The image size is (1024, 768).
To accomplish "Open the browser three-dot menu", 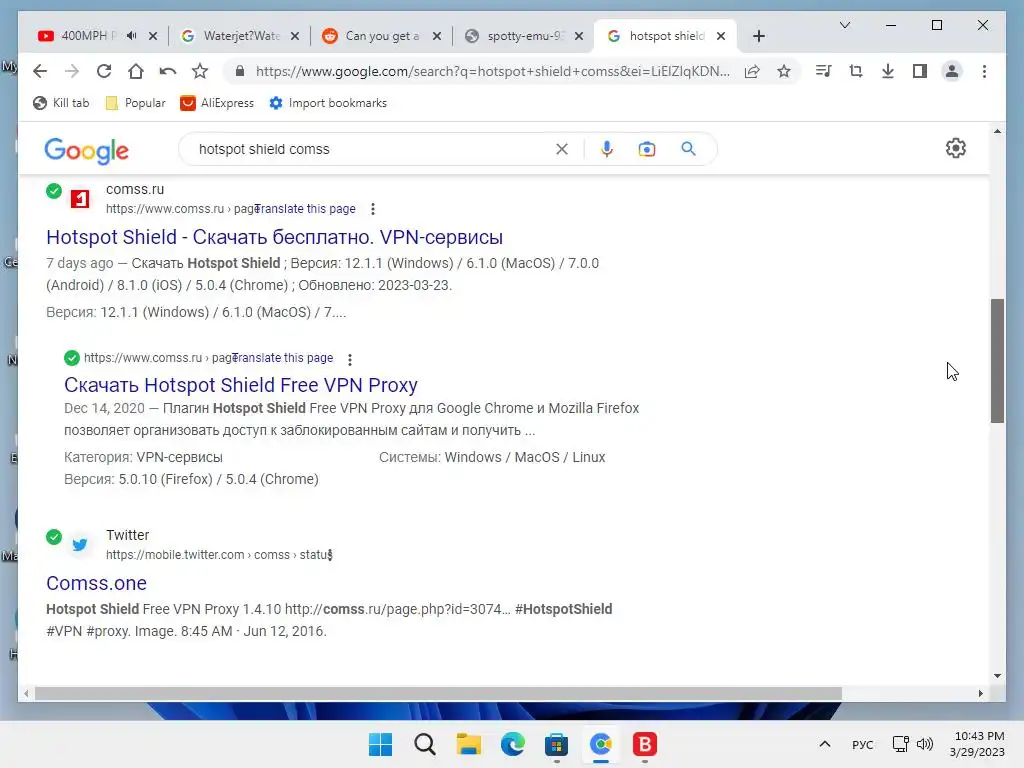I will point(984,71).
